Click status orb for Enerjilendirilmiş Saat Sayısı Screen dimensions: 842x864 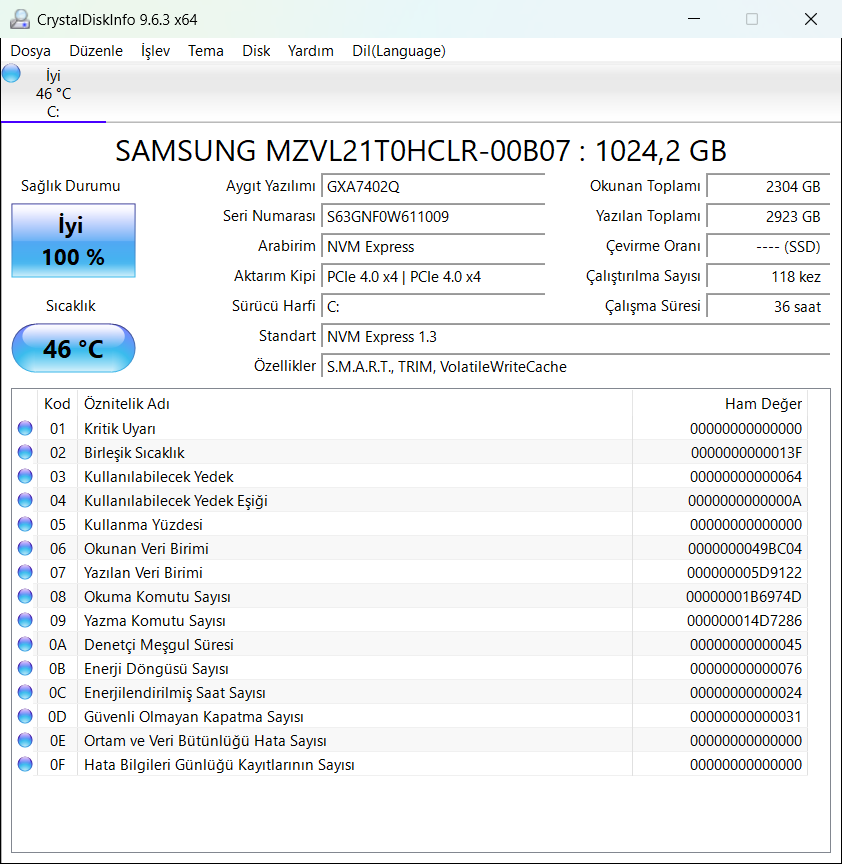(25, 692)
